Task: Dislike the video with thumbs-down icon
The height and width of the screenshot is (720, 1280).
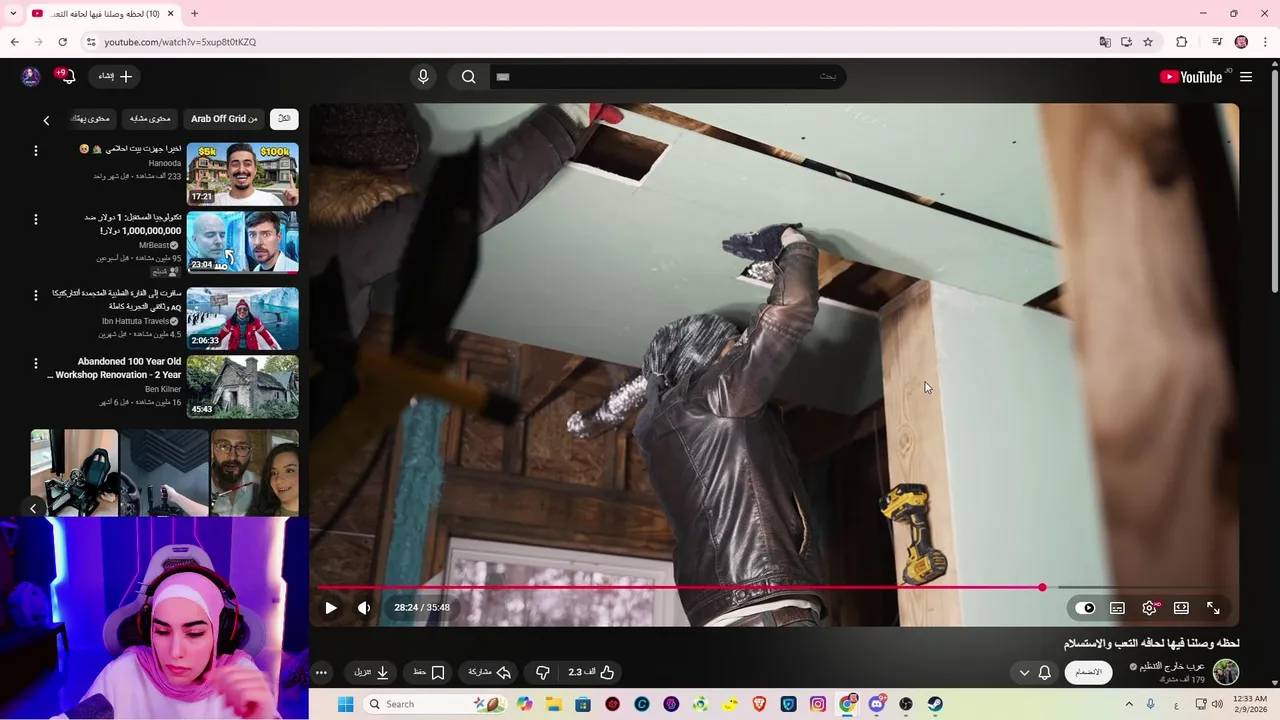Action: [x=543, y=673]
